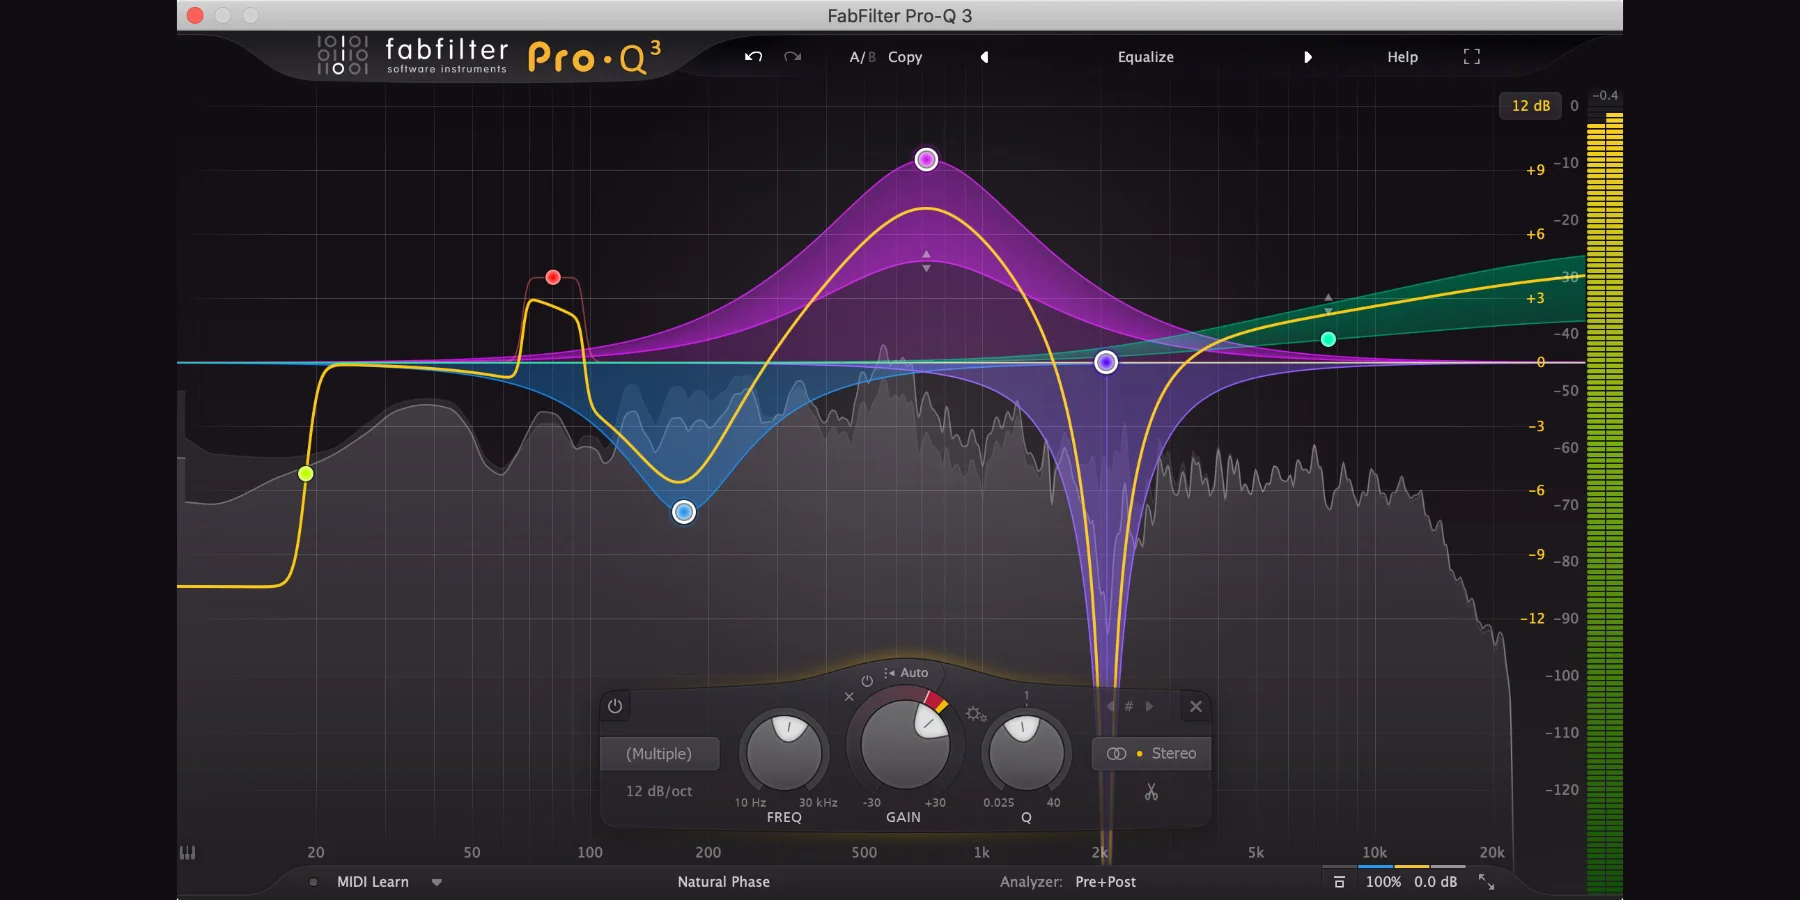Click the undo arrow icon
The height and width of the screenshot is (900, 1800).
point(753,57)
